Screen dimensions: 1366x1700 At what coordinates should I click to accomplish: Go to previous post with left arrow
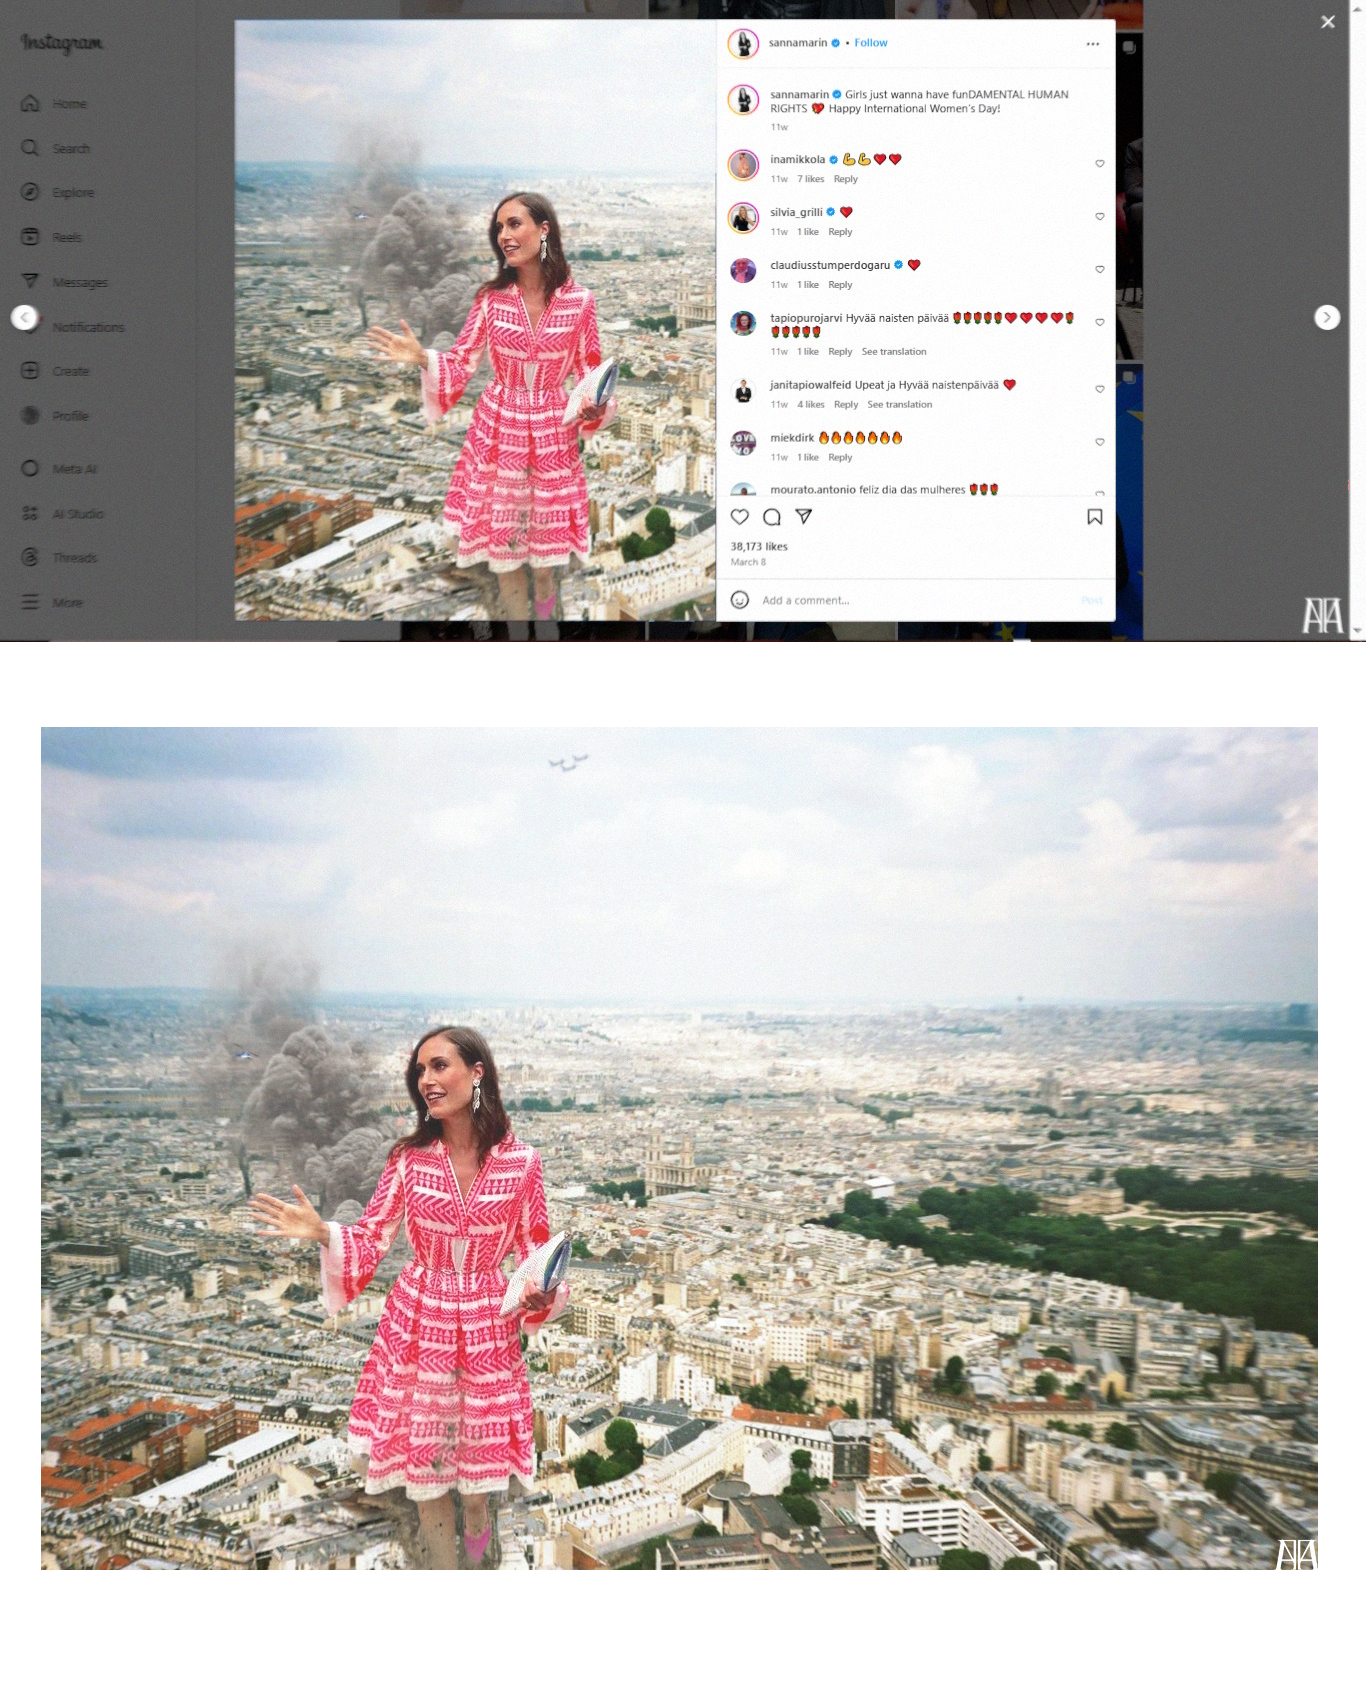click(25, 318)
